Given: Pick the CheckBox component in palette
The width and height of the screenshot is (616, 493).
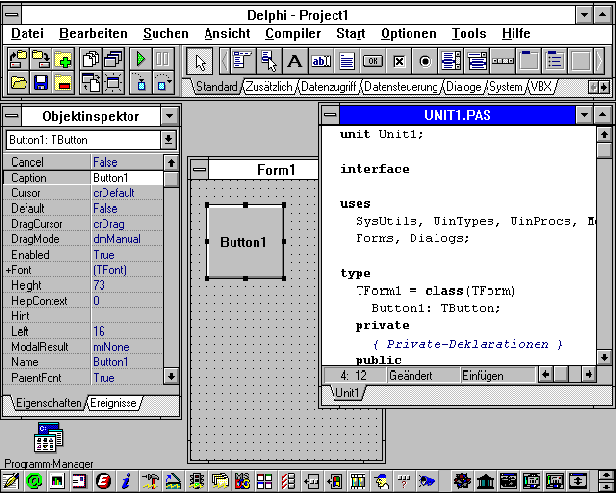Looking at the screenshot, I should (399, 61).
